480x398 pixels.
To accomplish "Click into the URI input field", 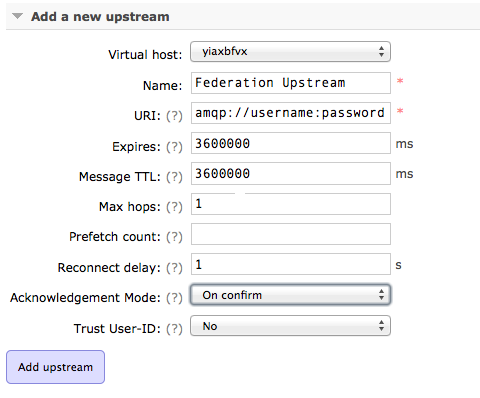I will (291, 113).
